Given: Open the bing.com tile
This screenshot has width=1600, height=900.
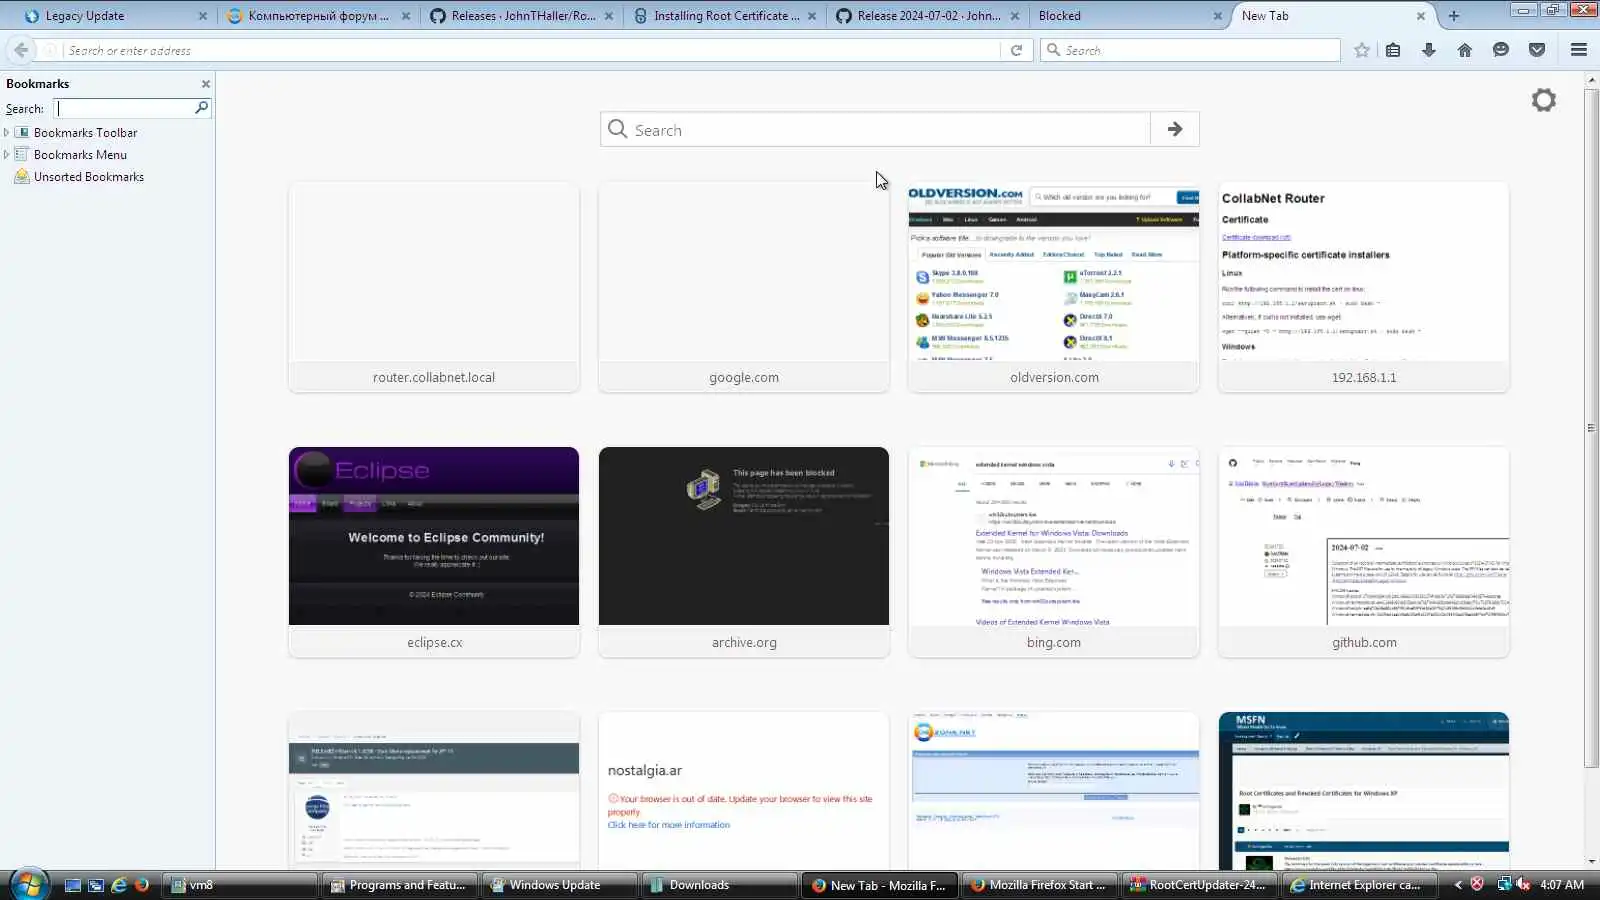Looking at the screenshot, I should (1054, 552).
